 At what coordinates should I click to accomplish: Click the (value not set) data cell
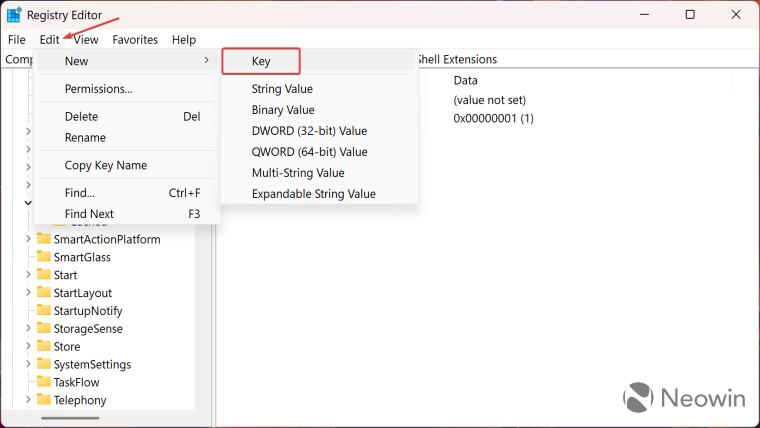click(490, 100)
